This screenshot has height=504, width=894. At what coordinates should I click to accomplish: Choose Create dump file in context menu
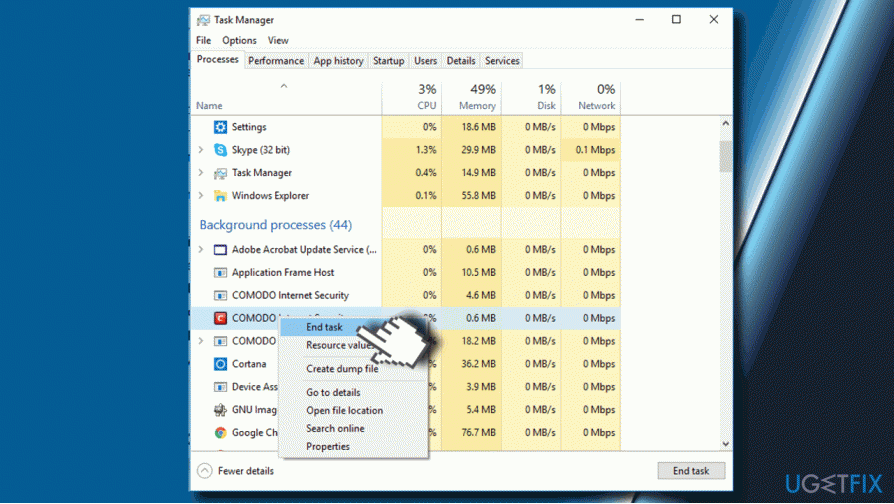342,369
